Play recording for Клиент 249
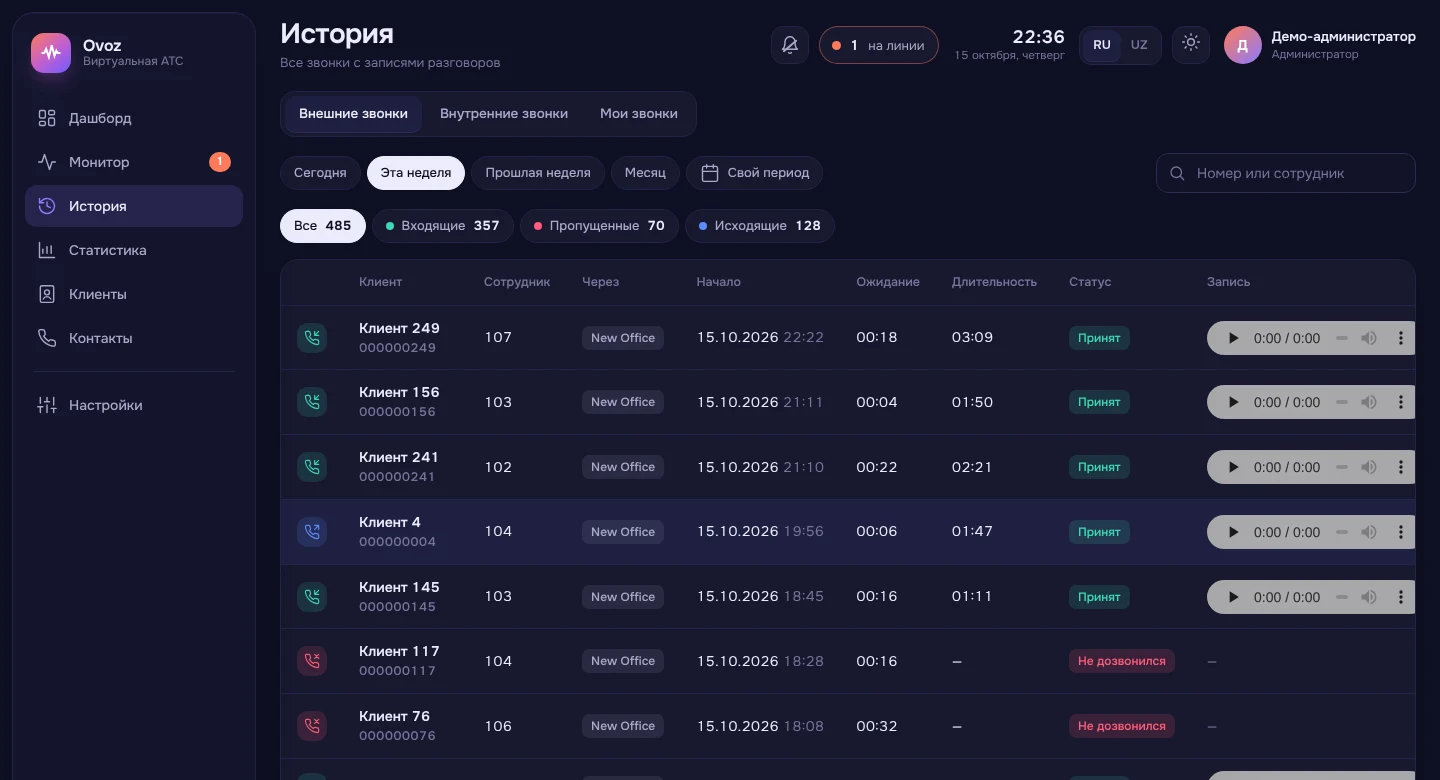Screen dimensions: 1440x780 1234,338
